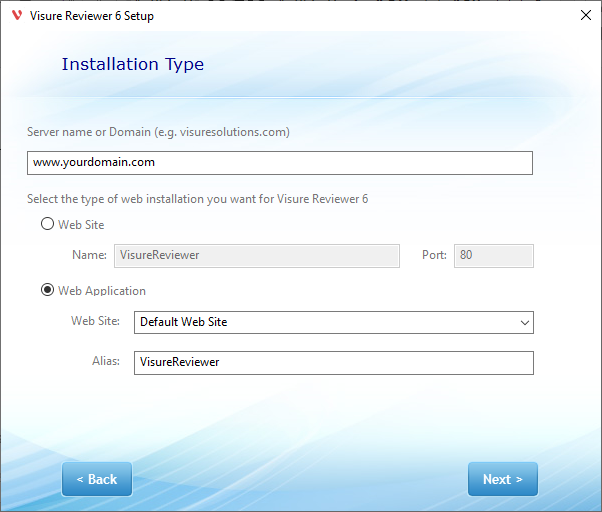The height and width of the screenshot is (512, 602).
Task: Click the disabled Port field showing 80
Action: [x=494, y=256]
